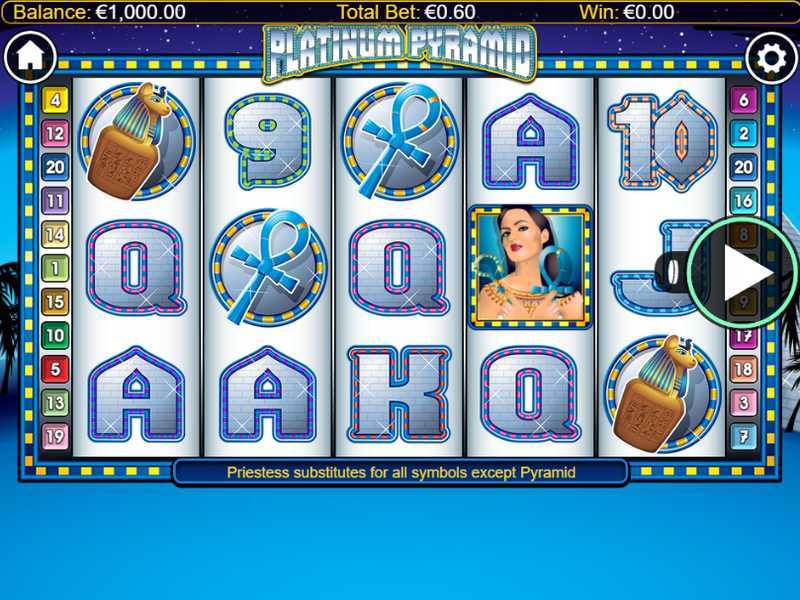The image size is (800, 600).
Task: Click the K symbol on the third reel
Action: (399, 394)
